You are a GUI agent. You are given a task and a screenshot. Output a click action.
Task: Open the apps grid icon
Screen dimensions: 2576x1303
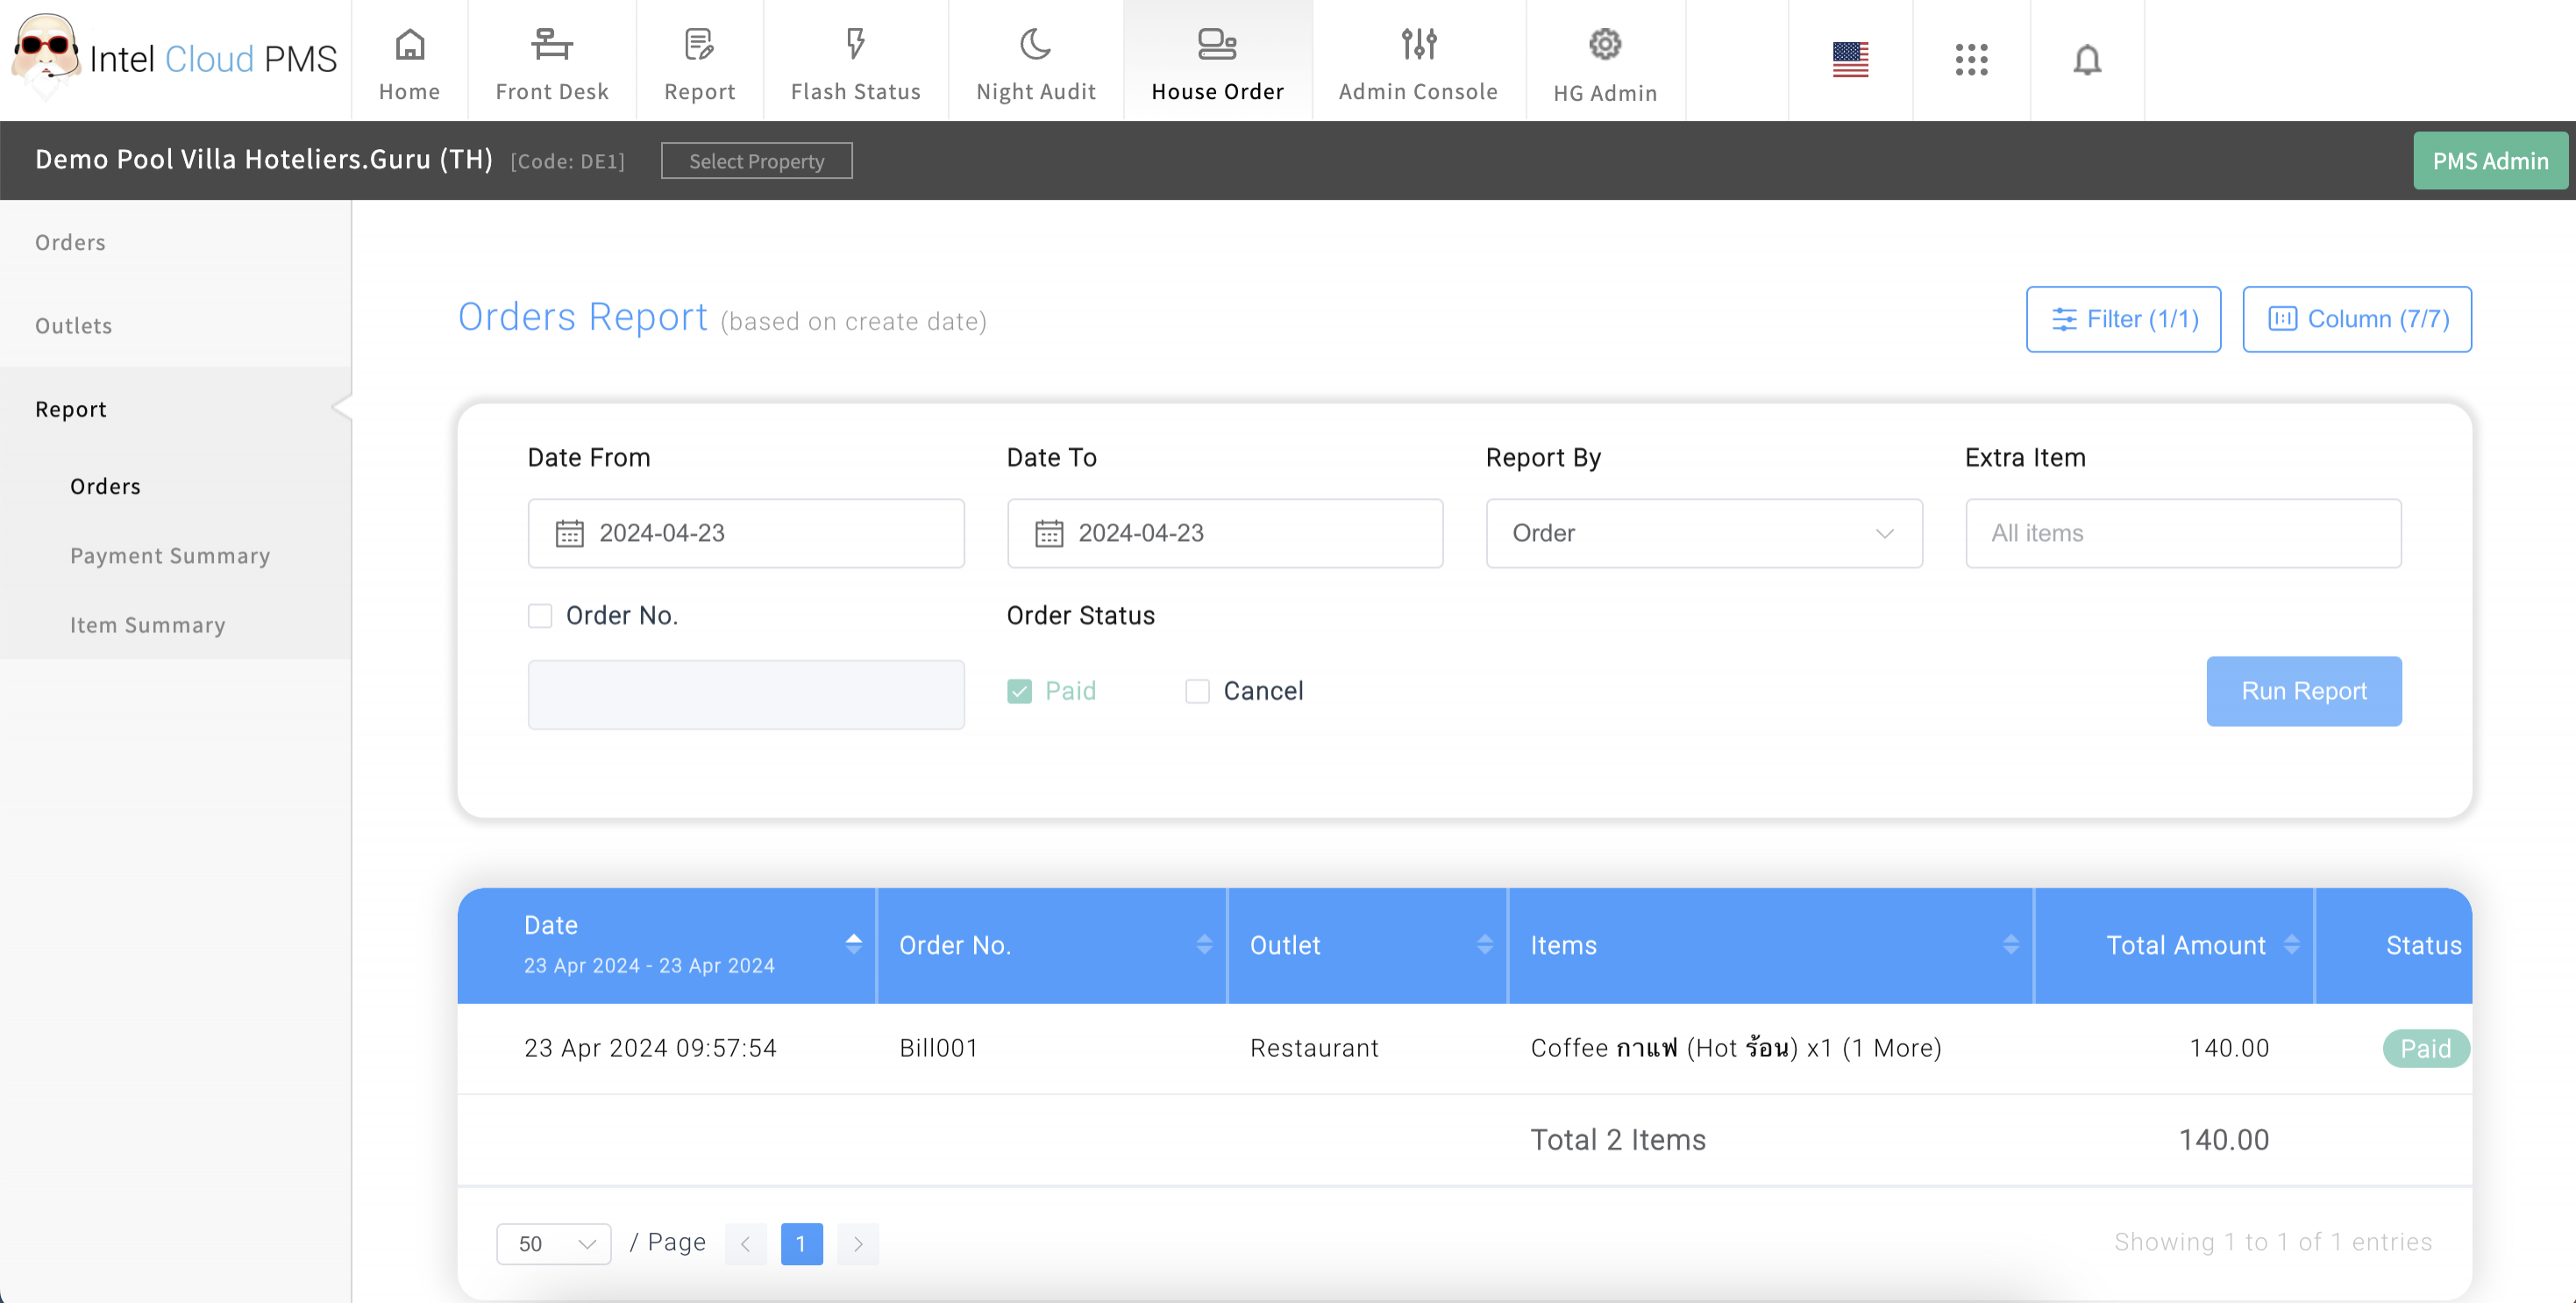point(1970,60)
